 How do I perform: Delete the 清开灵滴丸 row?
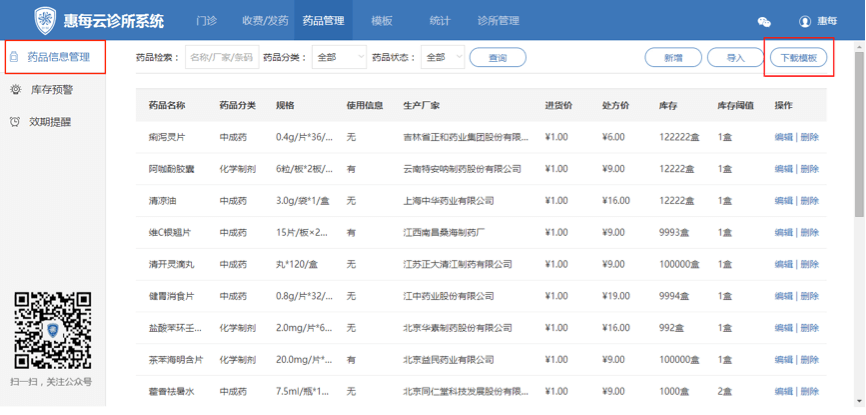pos(810,264)
